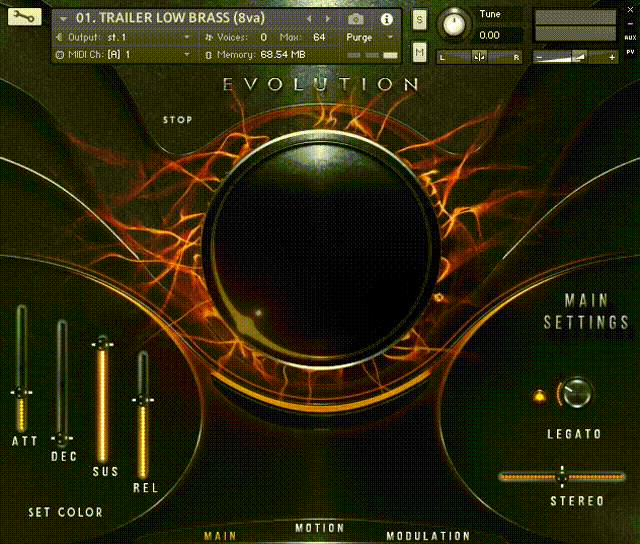This screenshot has height=544, width=640.
Task: Click SET COLOR button
Action: click(65, 512)
